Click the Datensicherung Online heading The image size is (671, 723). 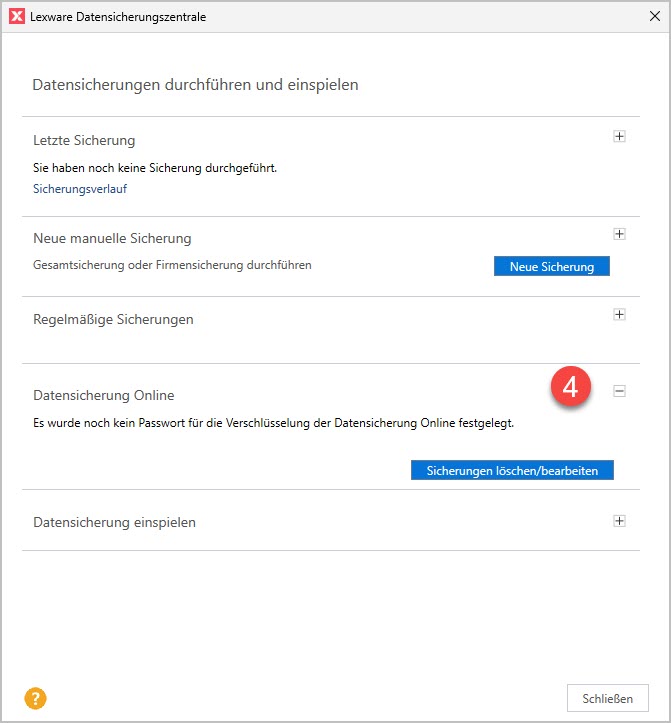pyautogui.click(x=104, y=396)
